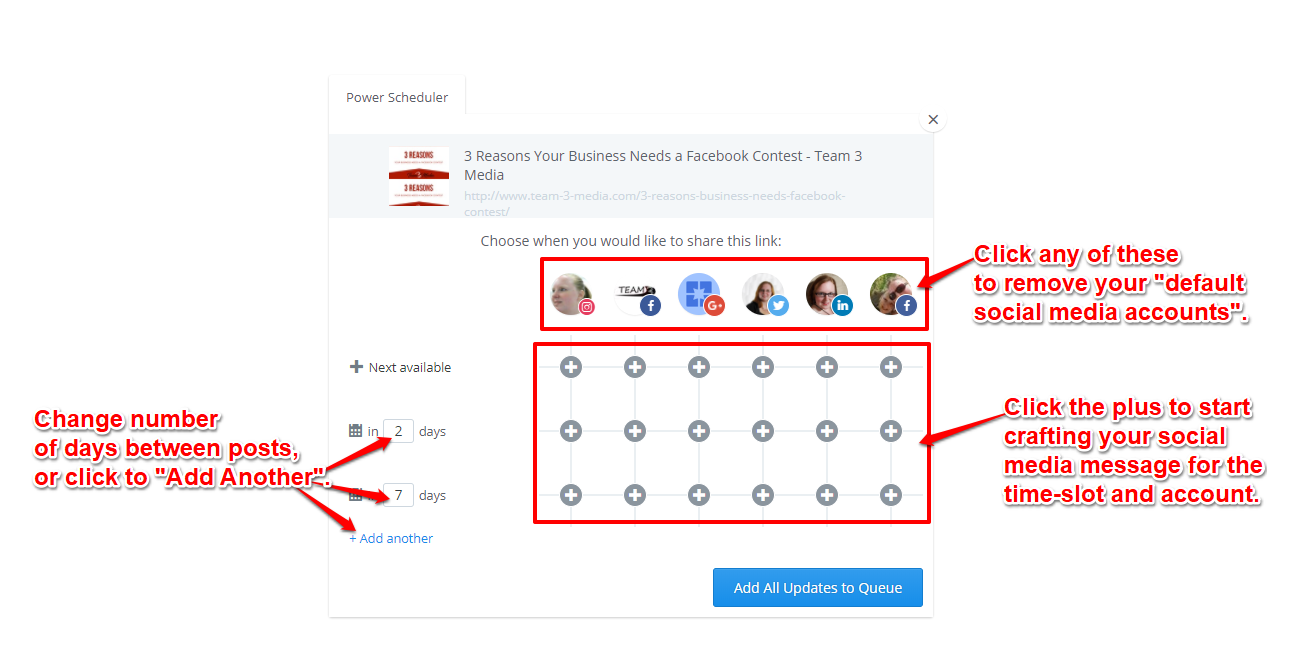Add 2-day post for Google+ account

coord(699,431)
